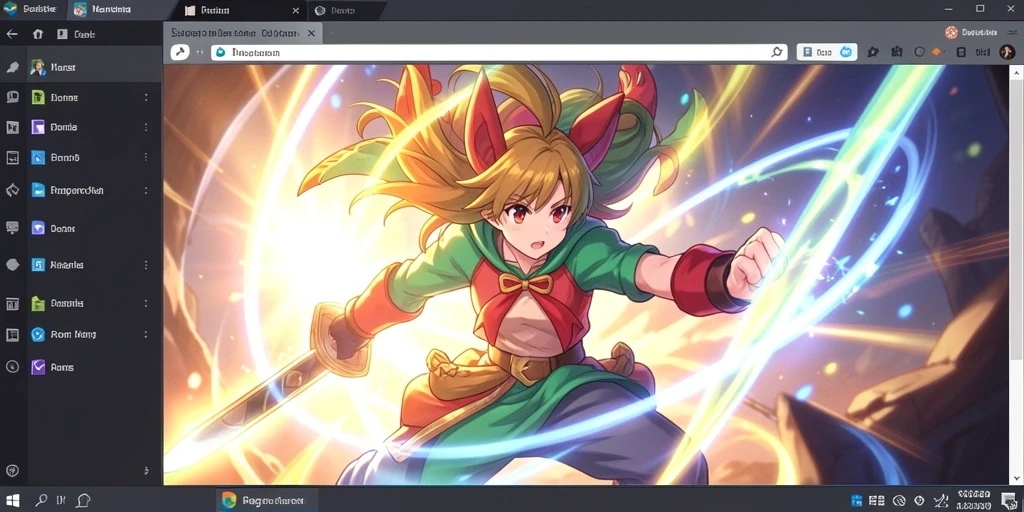Open three-dot menu for the blue circular icon item
The image size is (1024, 512).
point(146,334)
